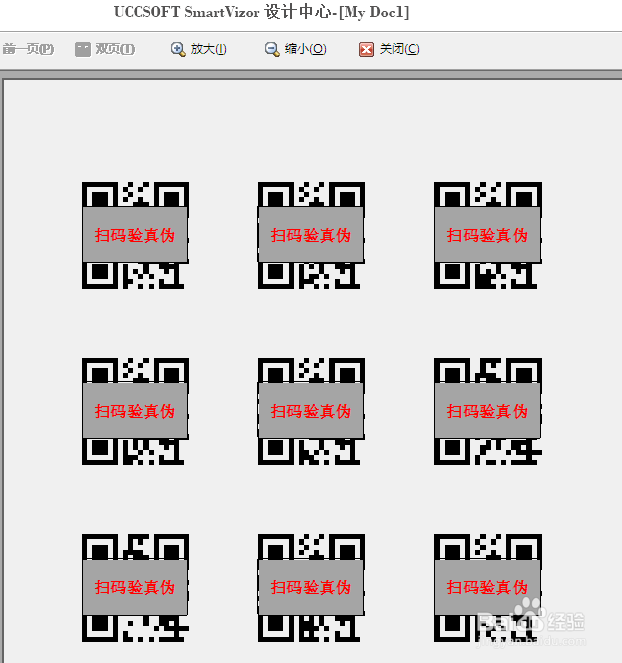Click the two-page view icon
This screenshot has width=622, height=663.
point(82,49)
